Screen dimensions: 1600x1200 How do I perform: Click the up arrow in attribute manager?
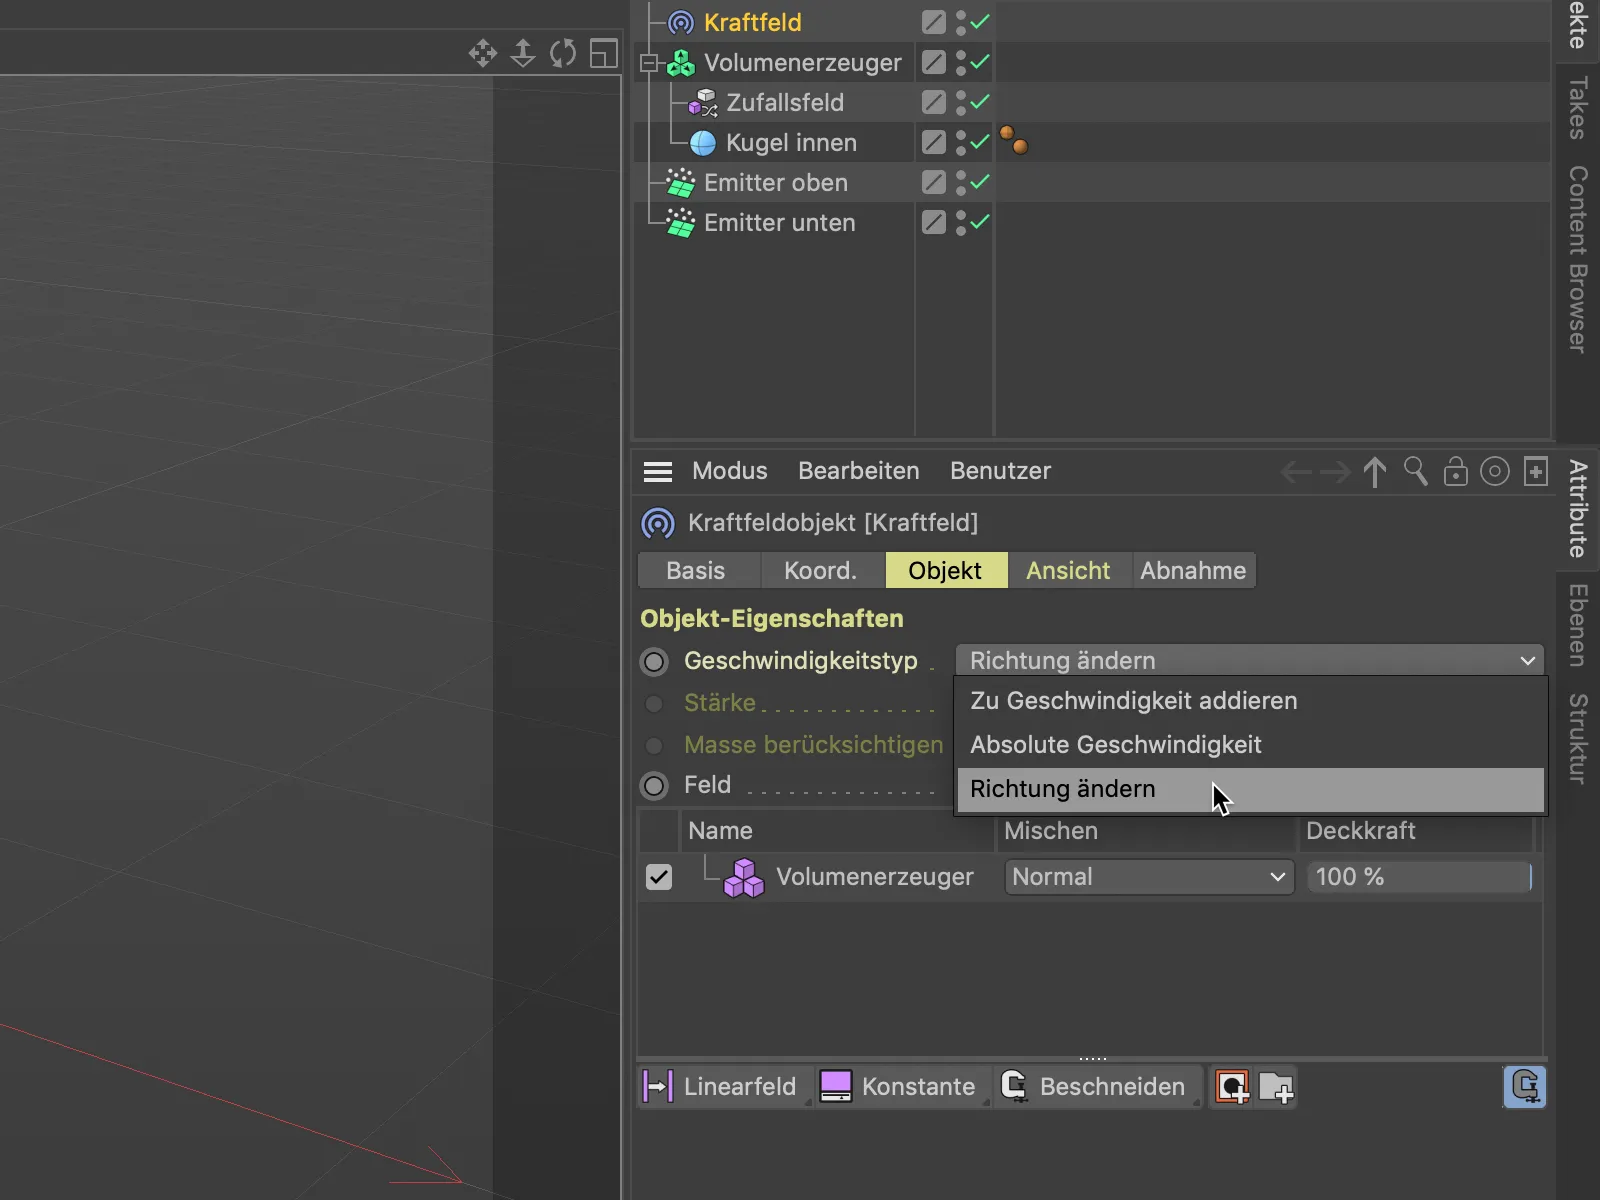coord(1375,472)
